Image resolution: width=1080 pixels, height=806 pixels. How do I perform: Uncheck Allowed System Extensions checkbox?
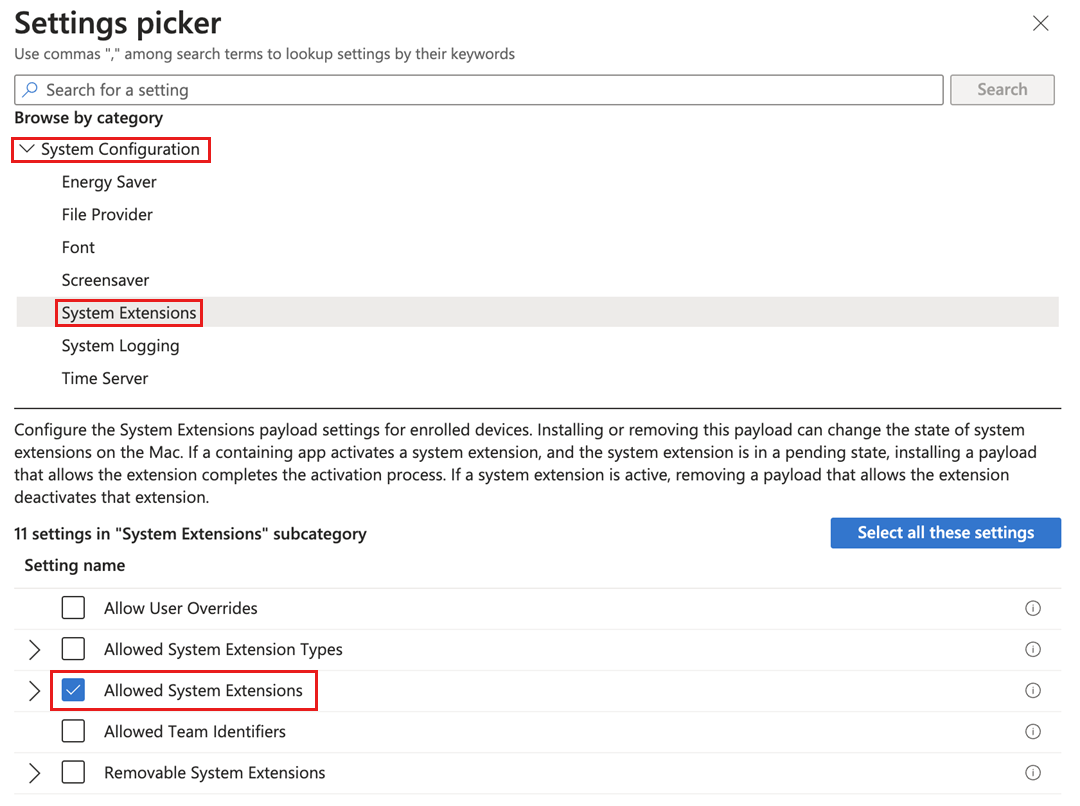(x=73, y=690)
